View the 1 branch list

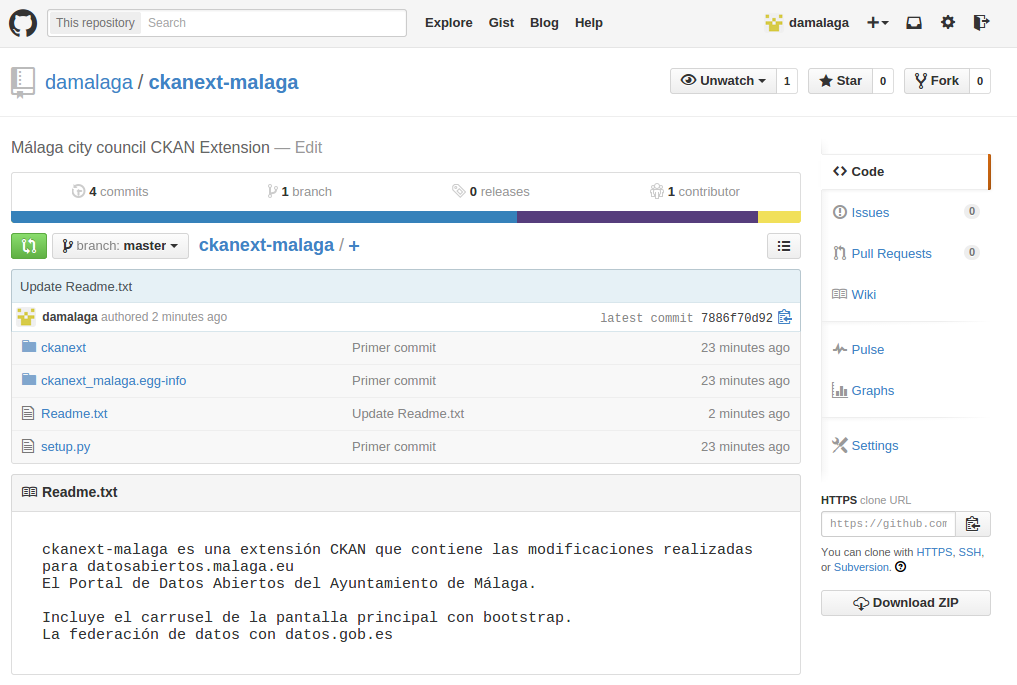300,191
